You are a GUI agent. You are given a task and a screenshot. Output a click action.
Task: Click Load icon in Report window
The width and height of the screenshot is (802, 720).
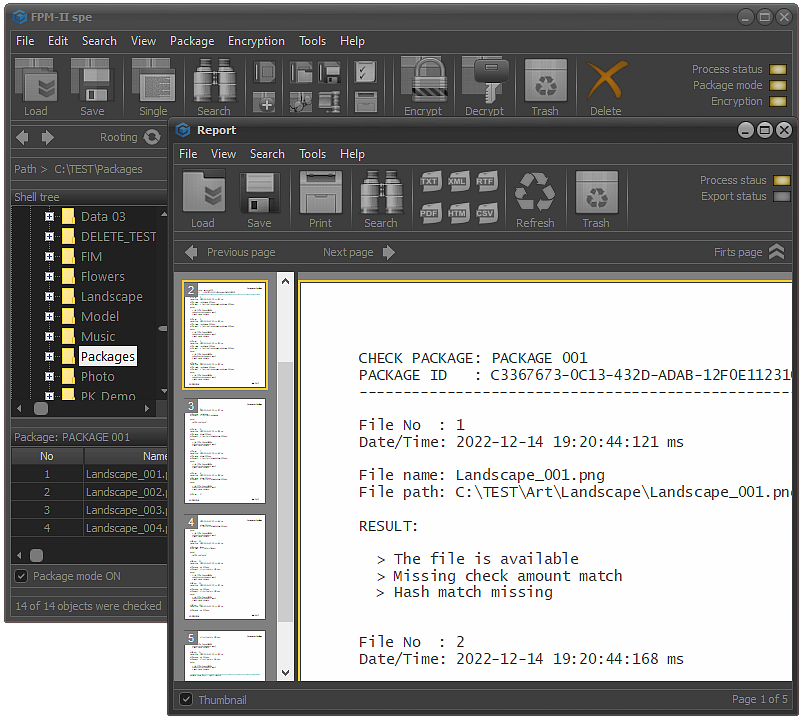204,192
